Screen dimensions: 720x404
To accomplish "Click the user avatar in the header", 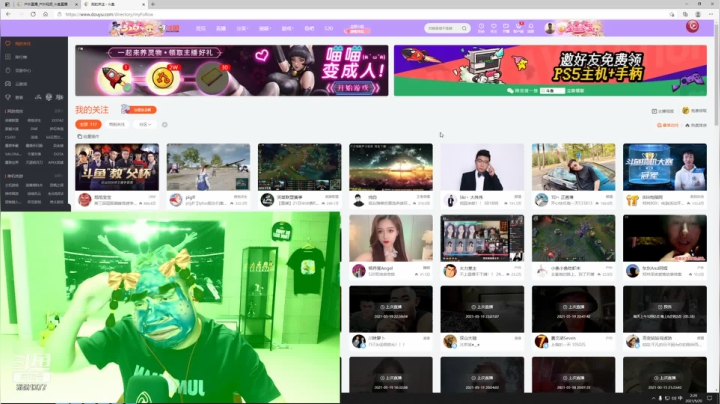I will [x=550, y=28].
